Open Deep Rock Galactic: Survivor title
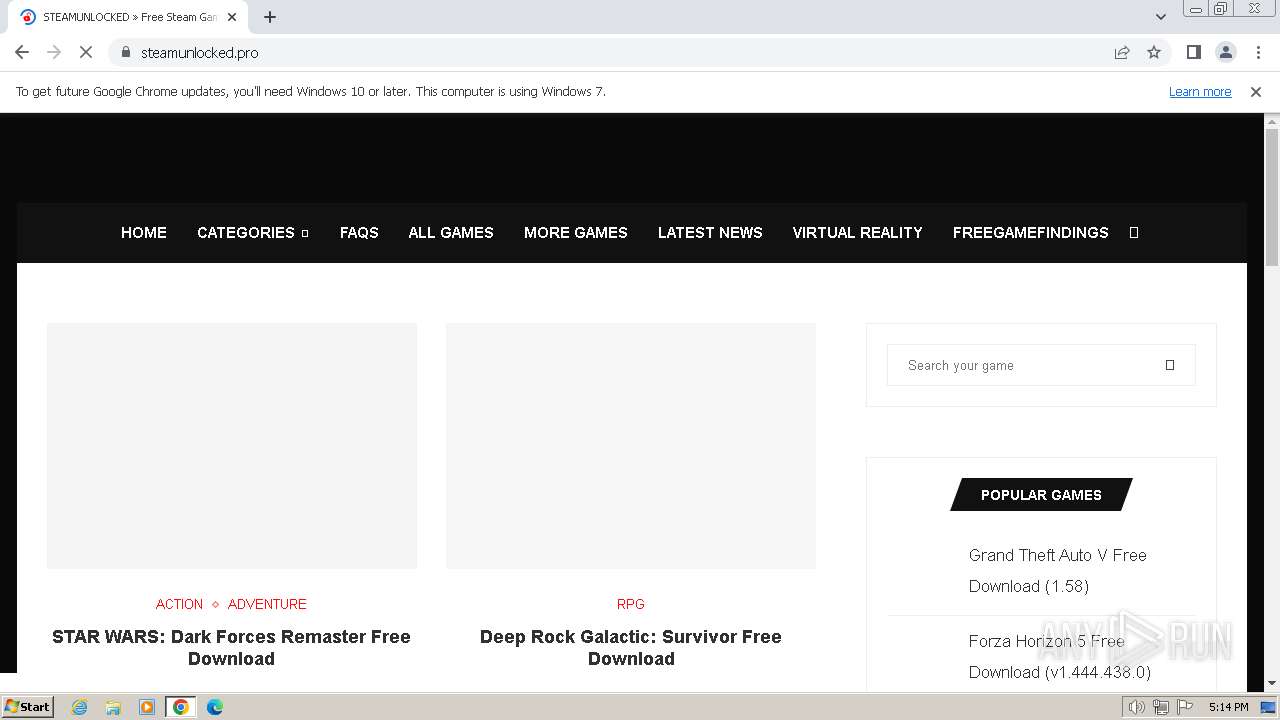Image resolution: width=1280 pixels, height=720 pixels. [x=631, y=647]
